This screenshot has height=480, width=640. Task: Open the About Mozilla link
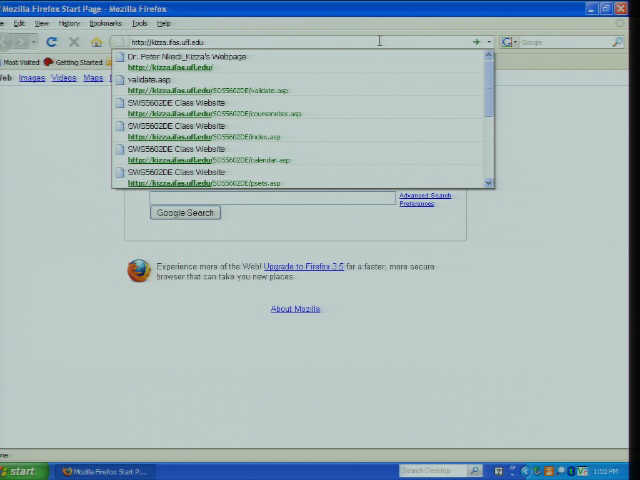pos(295,309)
